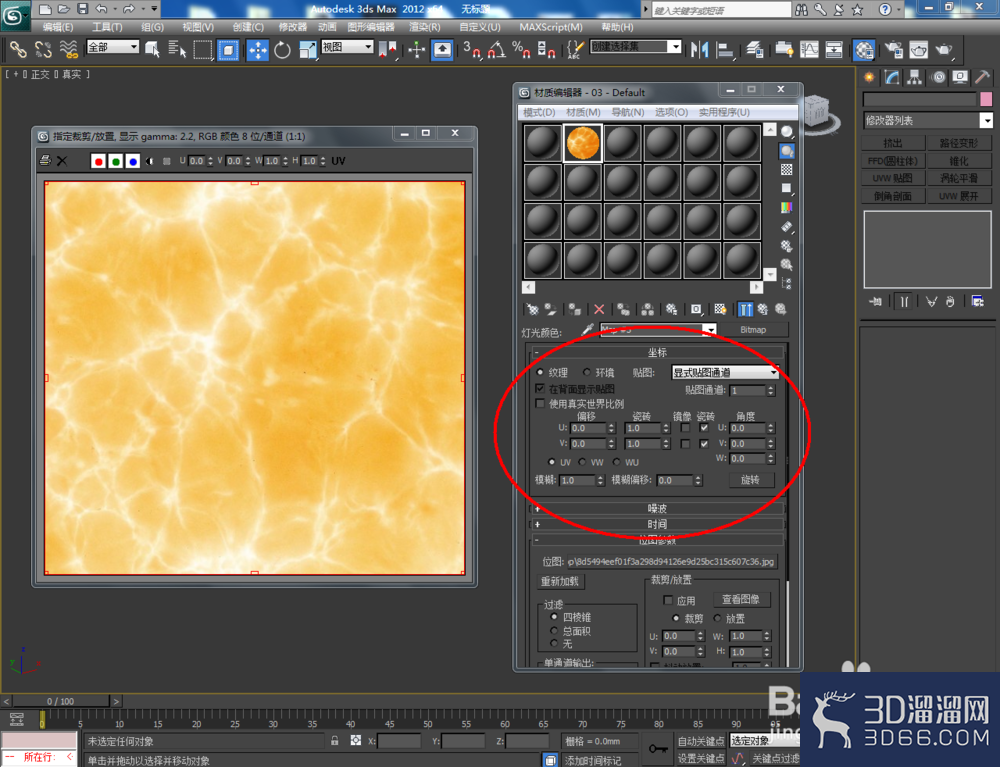
Task: Open 图形编辑器 menu
Action: pos(371,27)
